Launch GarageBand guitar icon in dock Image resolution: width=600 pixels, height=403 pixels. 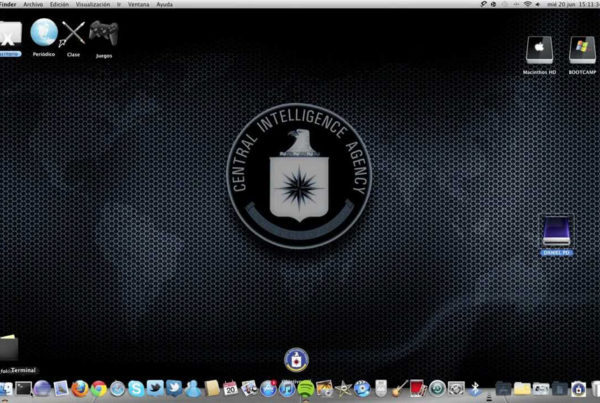(x=399, y=389)
